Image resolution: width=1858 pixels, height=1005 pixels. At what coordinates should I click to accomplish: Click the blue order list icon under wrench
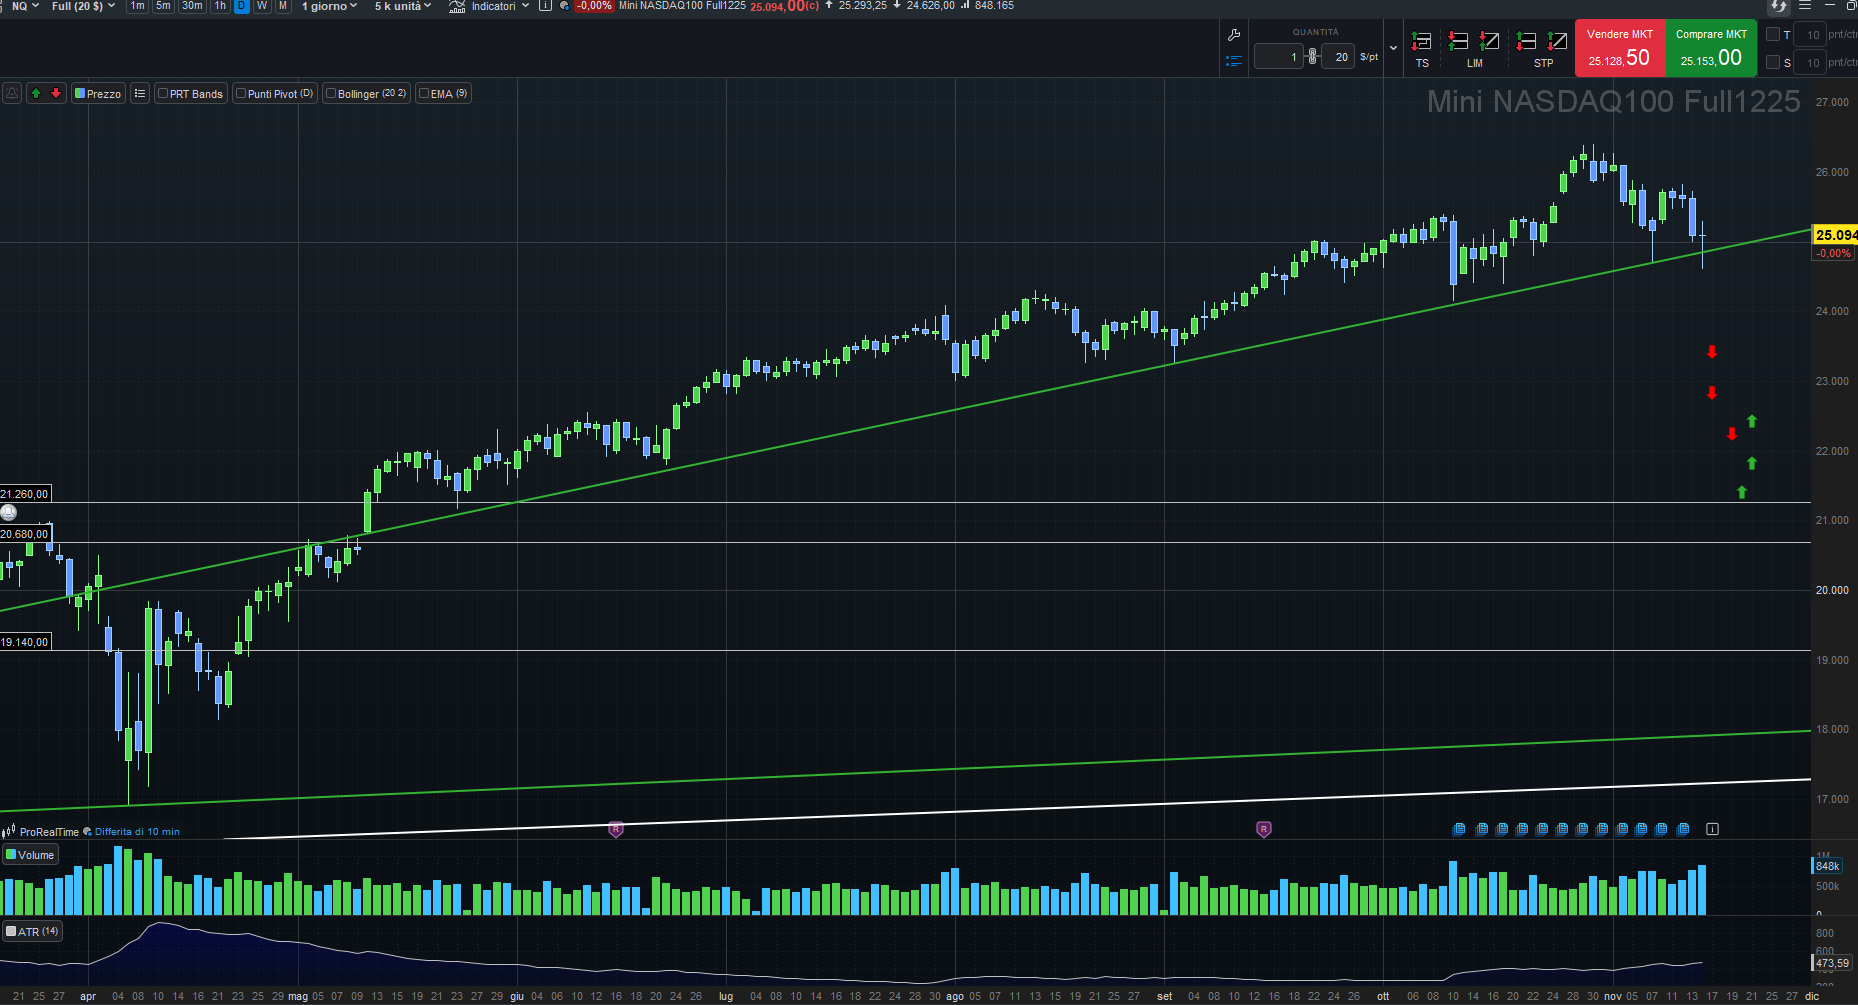click(x=1234, y=60)
